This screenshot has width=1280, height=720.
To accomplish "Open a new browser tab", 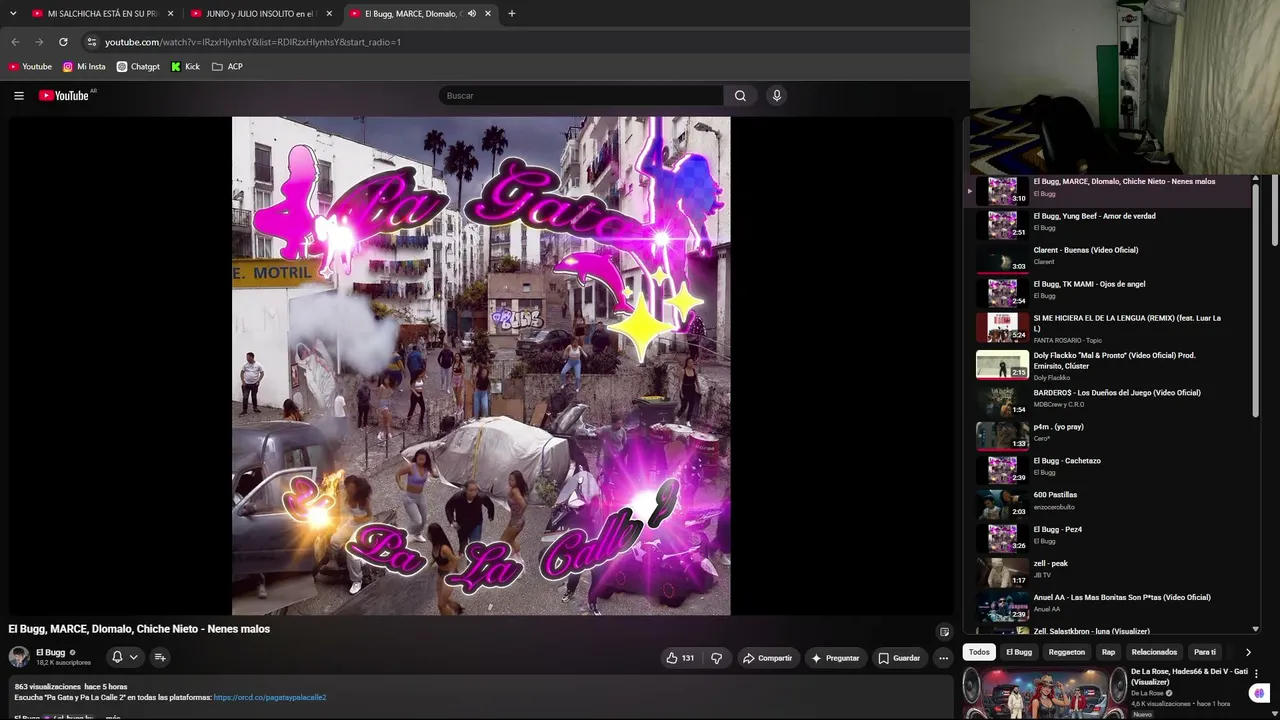I will 512,14.
